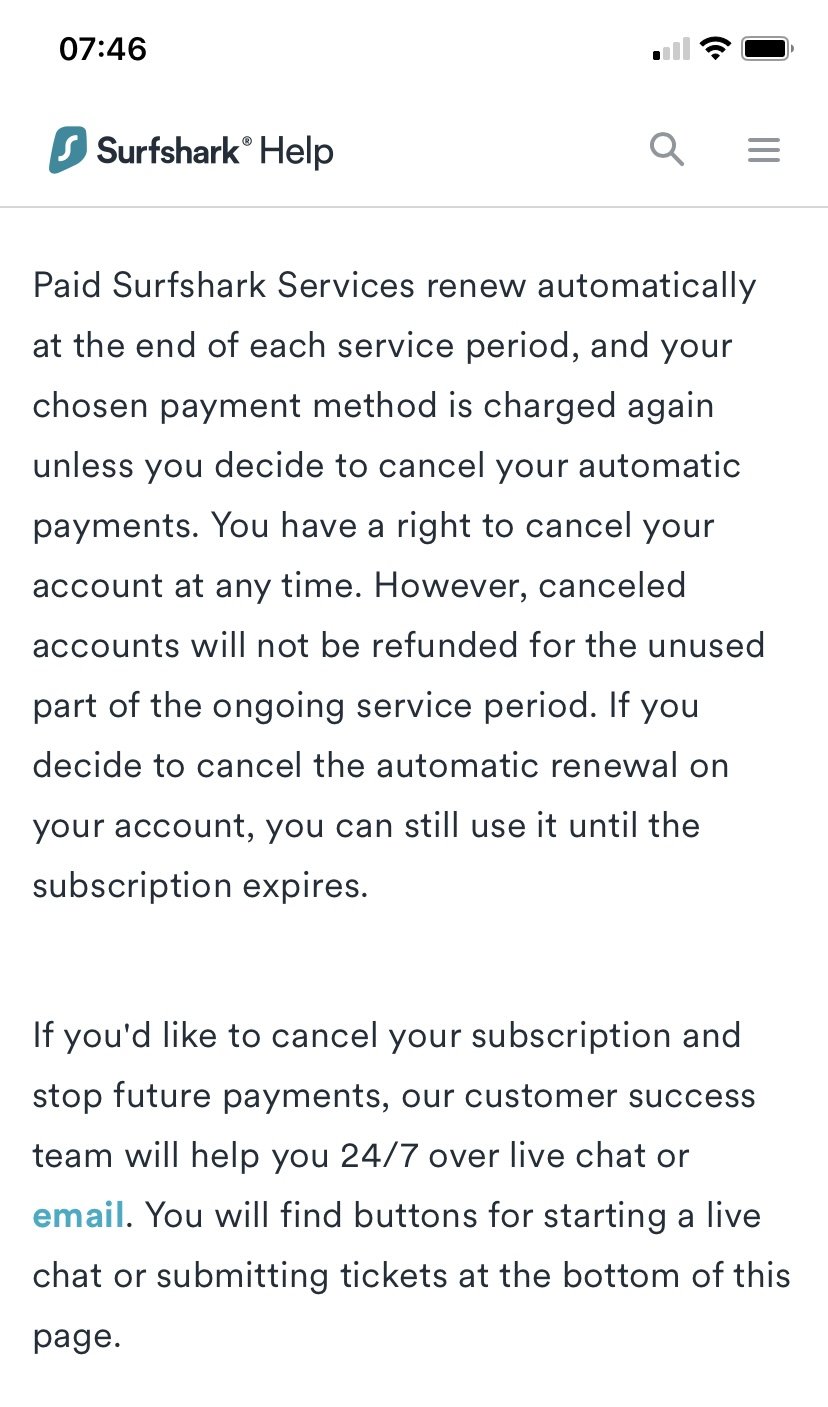Click empty header area left of search icon
This screenshot has height=1407, width=828.
(x=490, y=150)
